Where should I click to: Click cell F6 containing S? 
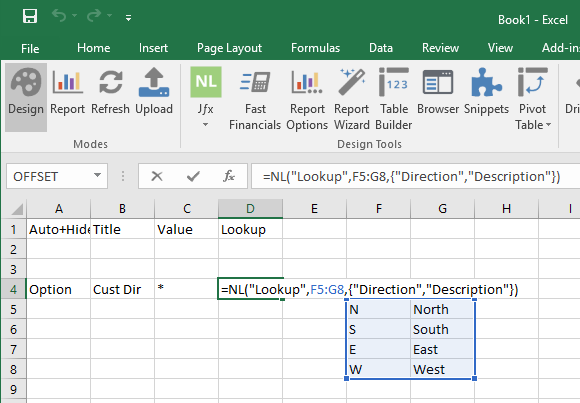click(x=378, y=329)
